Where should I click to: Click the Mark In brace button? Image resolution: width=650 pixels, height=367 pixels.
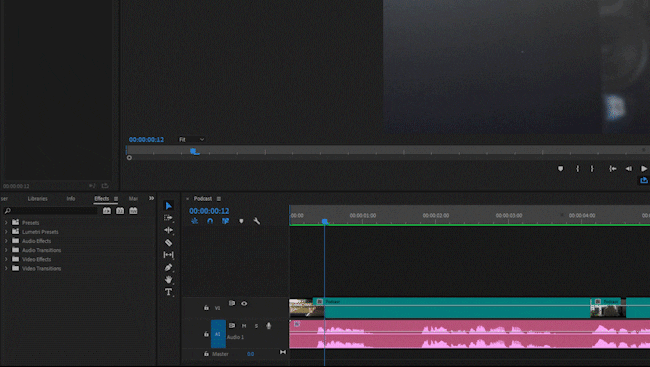point(577,168)
